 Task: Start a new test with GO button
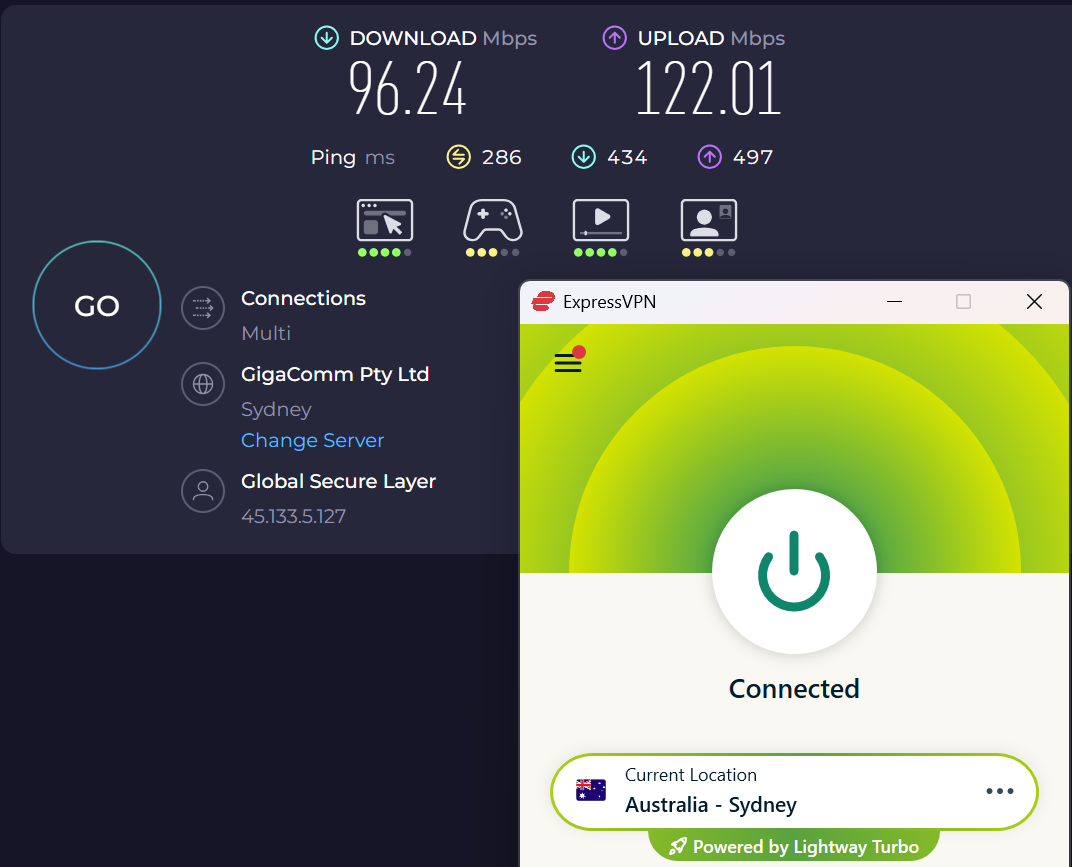click(97, 305)
